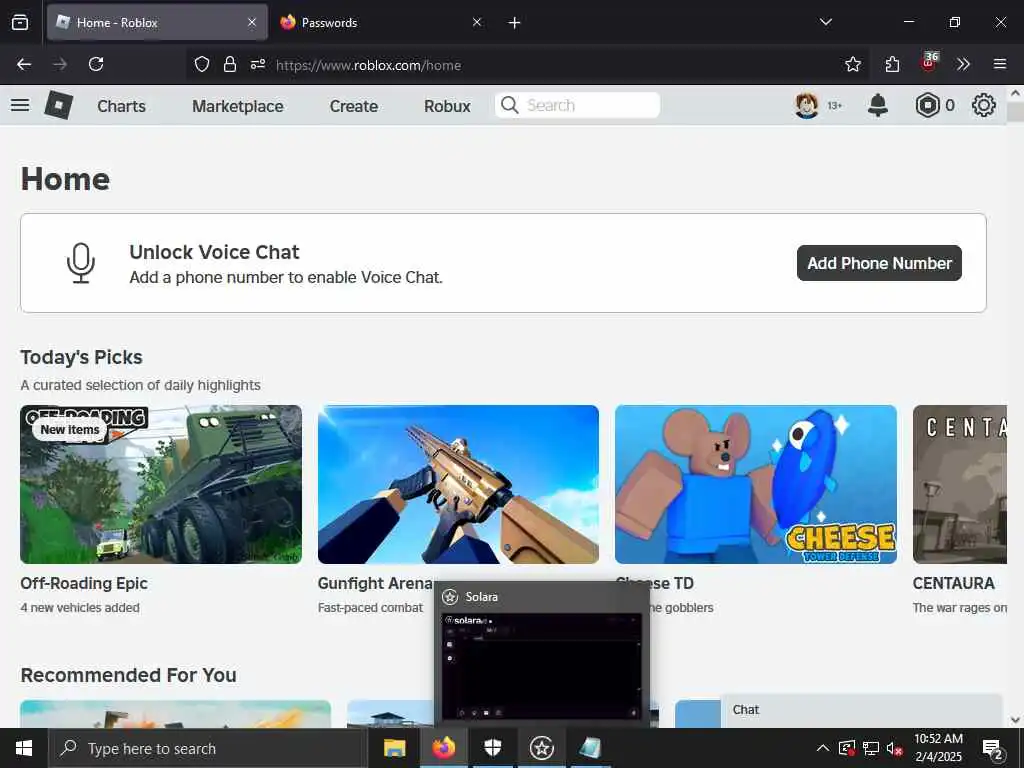
Task: Open the Firefox extensions puzzle icon
Action: tap(892, 64)
